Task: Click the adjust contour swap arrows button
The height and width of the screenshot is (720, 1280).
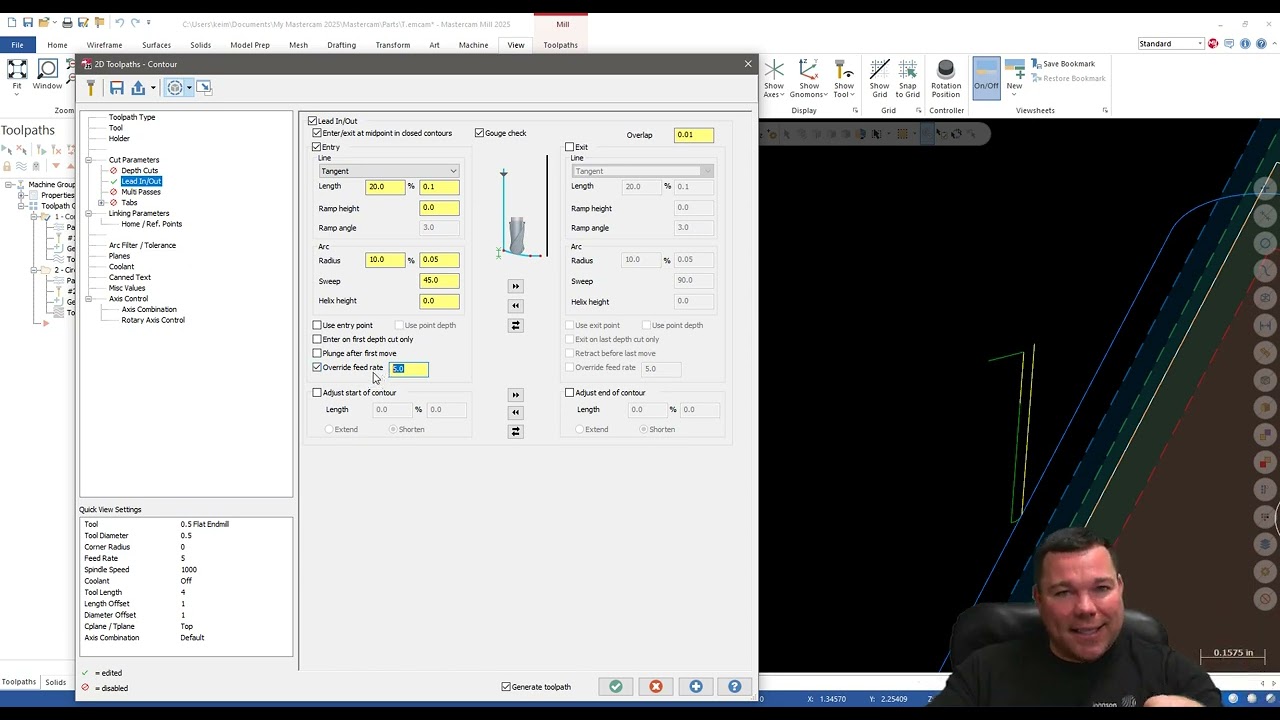Action: [515, 431]
